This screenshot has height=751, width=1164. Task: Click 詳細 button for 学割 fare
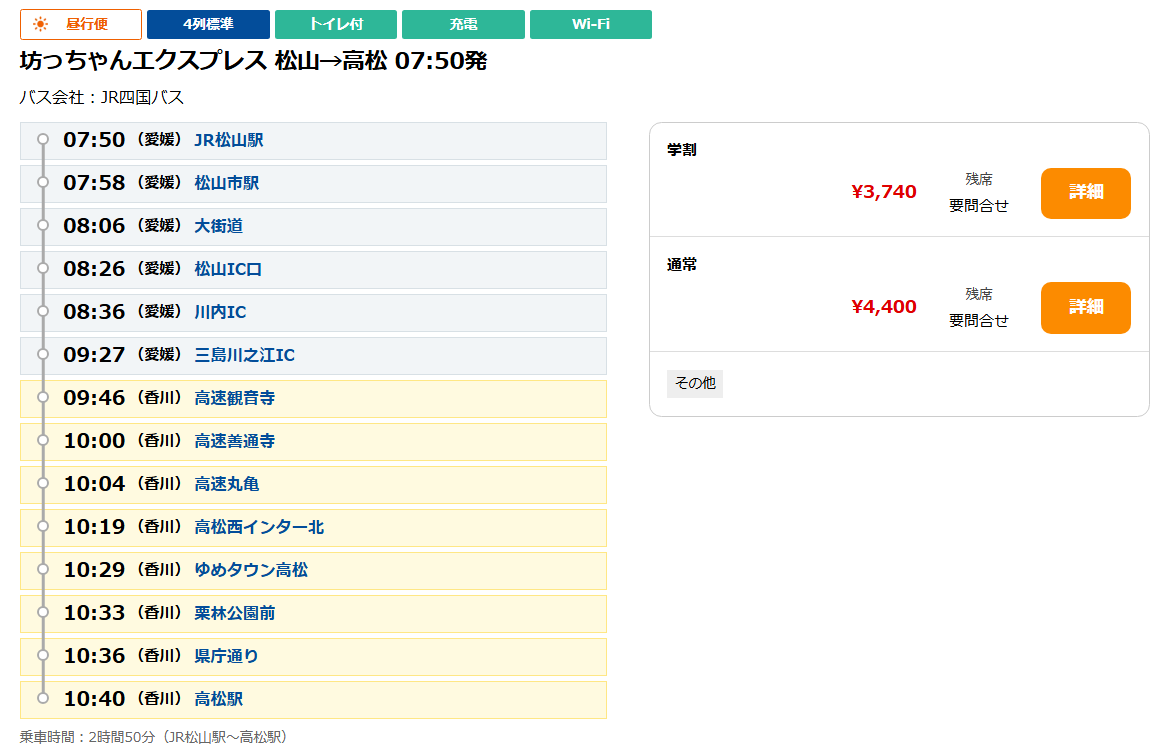pos(1085,193)
